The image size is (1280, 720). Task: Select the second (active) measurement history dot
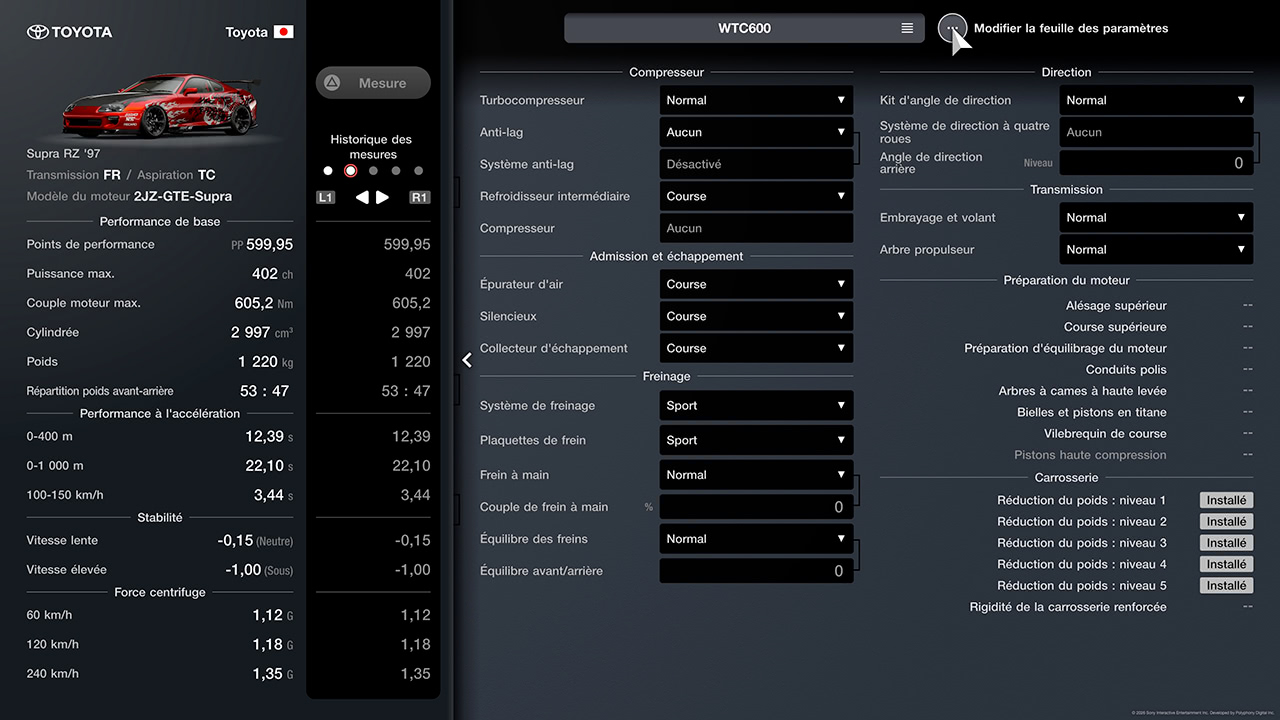point(350,171)
